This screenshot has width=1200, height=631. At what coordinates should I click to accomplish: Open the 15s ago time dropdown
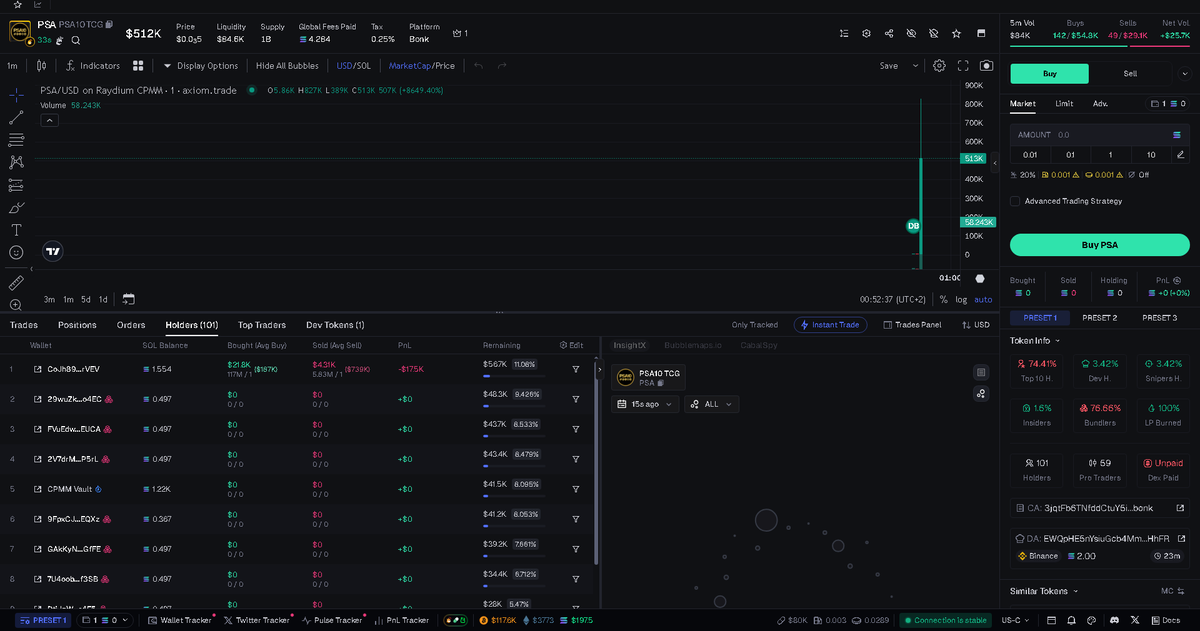point(645,404)
